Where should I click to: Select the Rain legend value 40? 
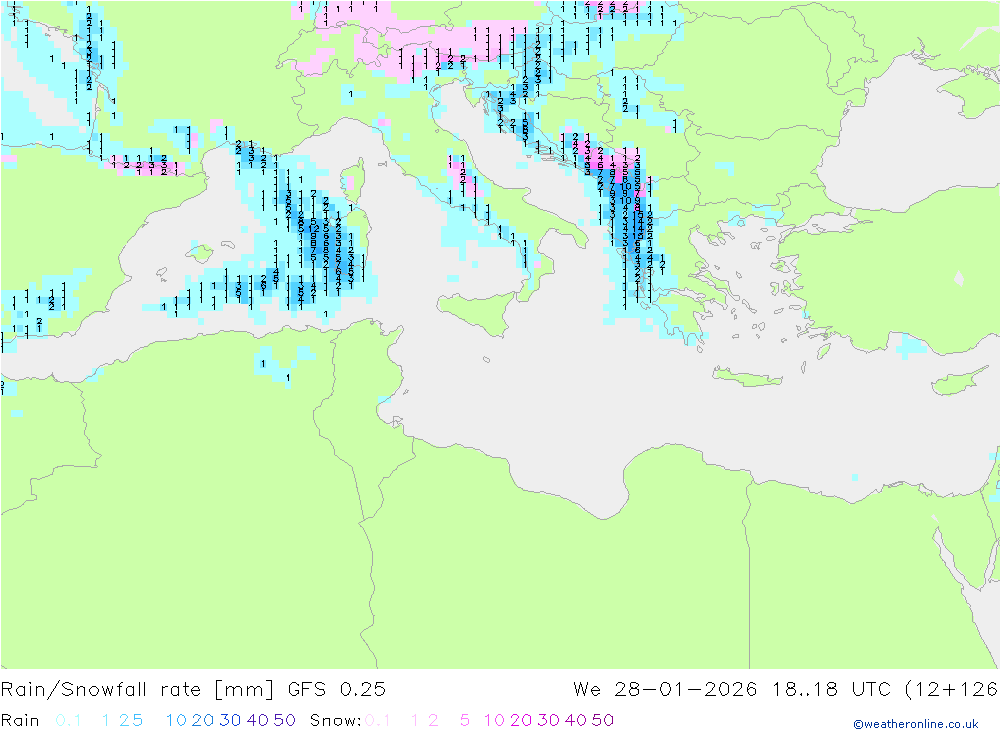[x=258, y=720]
